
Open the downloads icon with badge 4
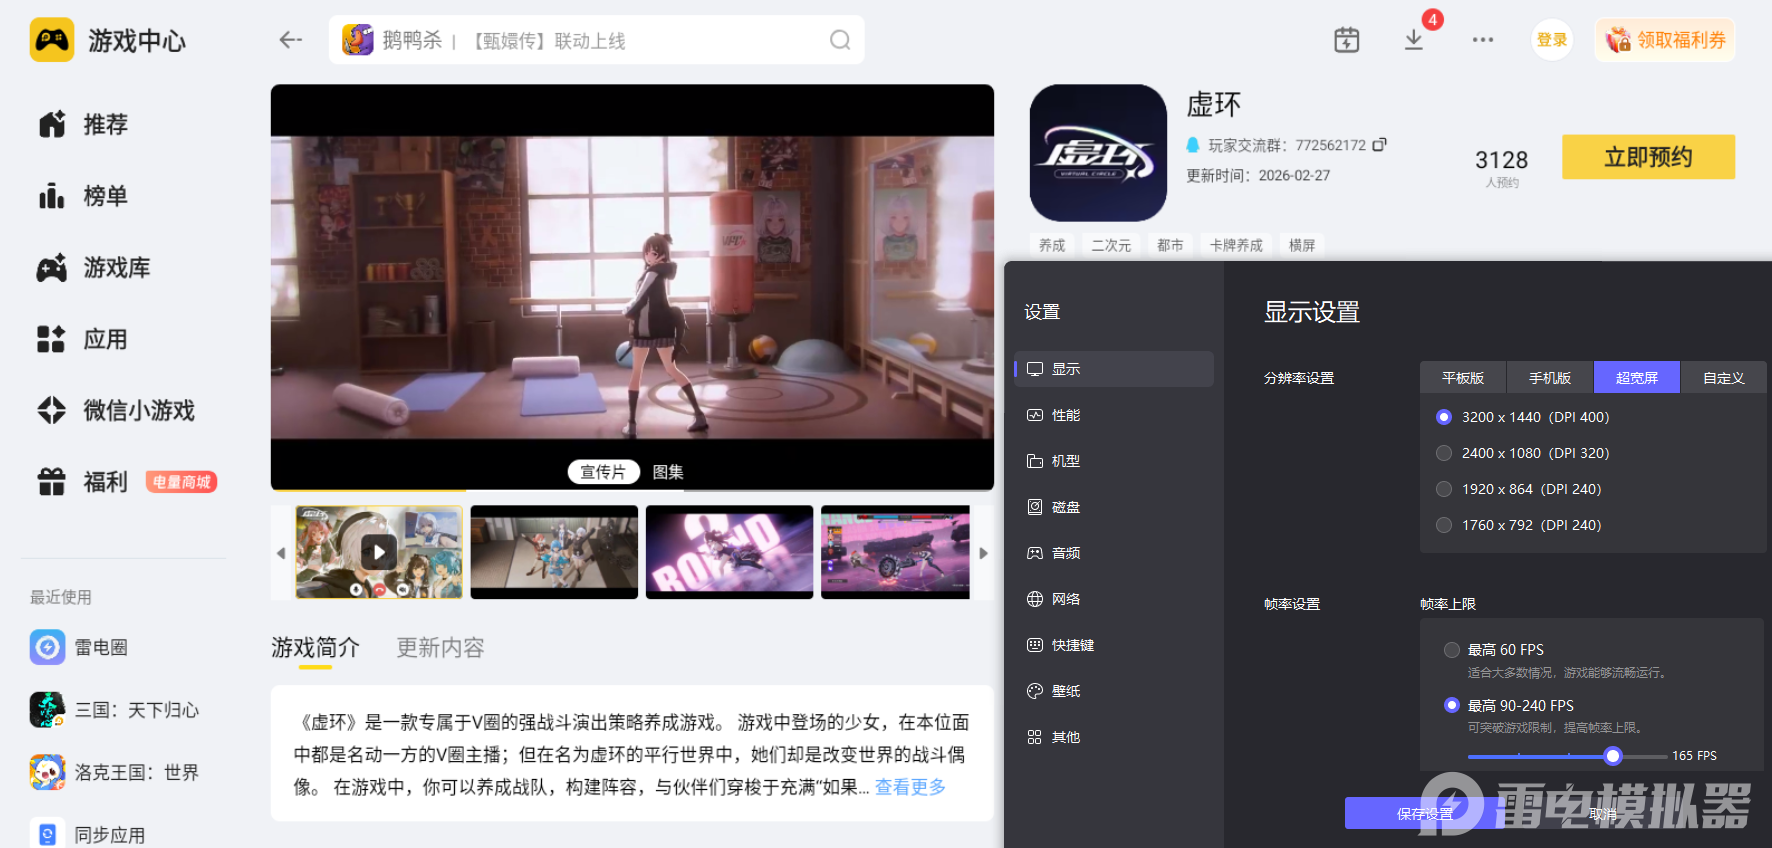click(x=1414, y=40)
